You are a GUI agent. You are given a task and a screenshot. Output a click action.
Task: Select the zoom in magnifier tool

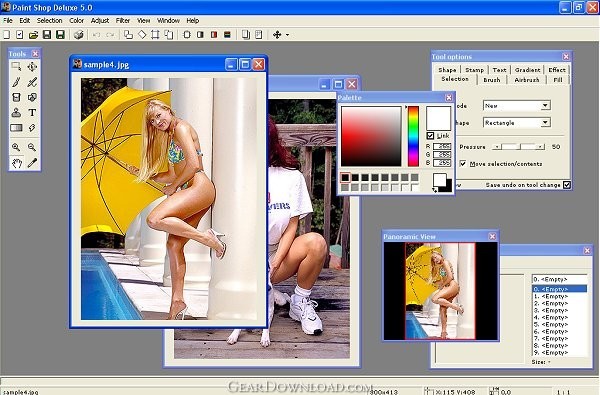[x=16, y=147]
